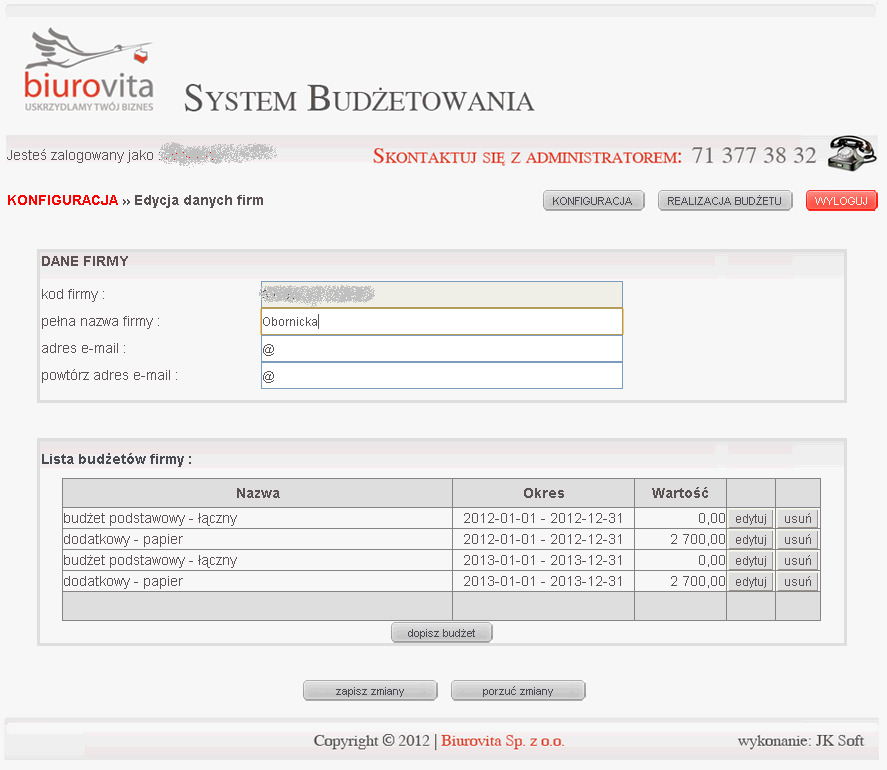Image resolution: width=887 pixels, height=770 pixels.
Task: Discard with porzuć zmiany button
Action: coord(518,690)
